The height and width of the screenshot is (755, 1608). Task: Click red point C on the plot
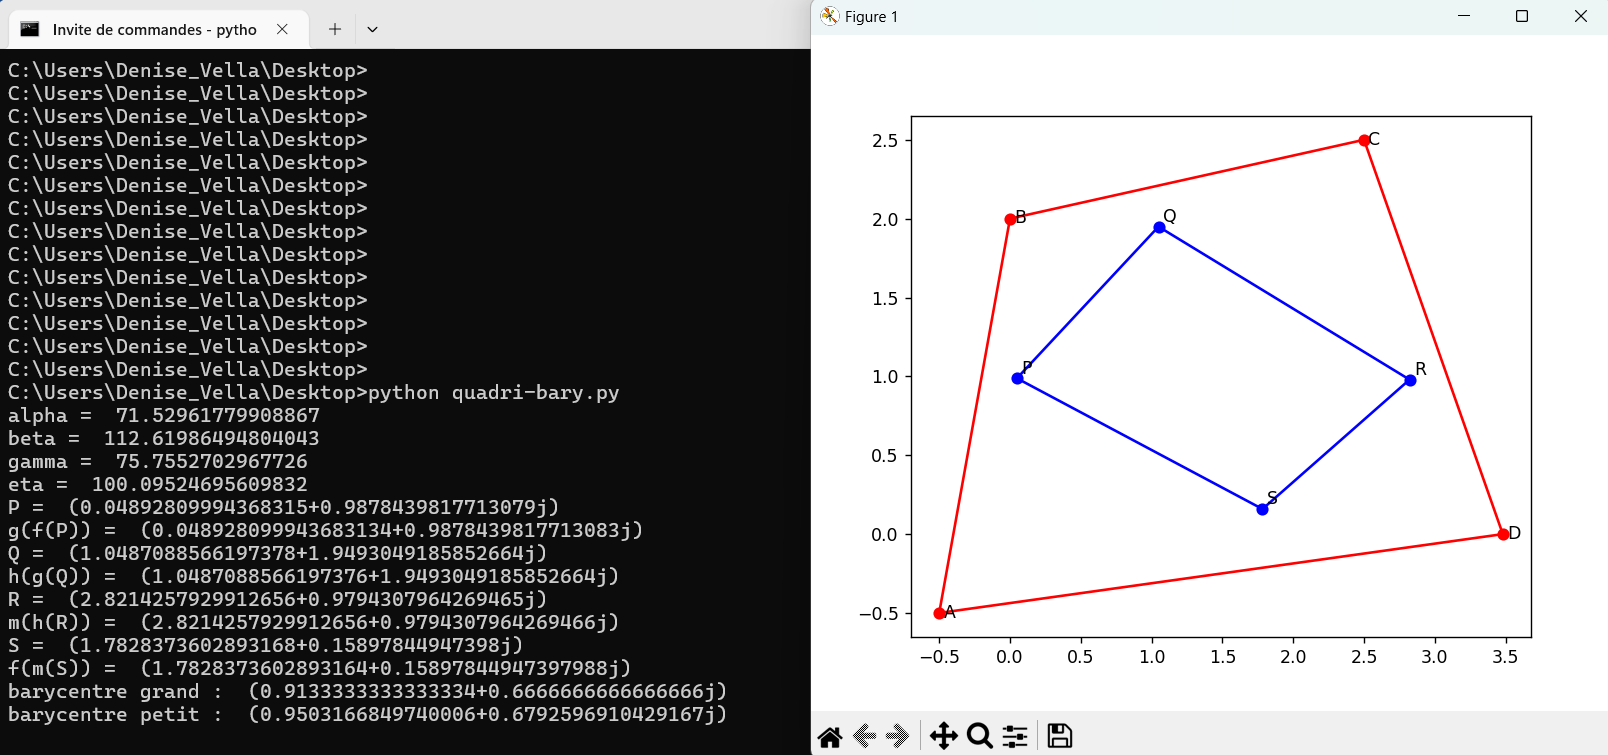point(1364,140)
